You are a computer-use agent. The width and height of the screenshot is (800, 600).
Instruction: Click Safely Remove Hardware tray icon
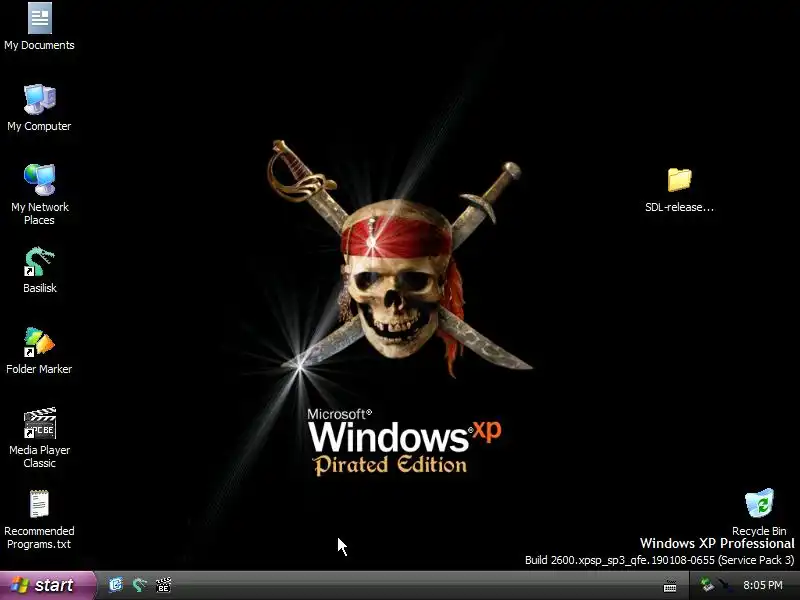click(x=707, y=585)
